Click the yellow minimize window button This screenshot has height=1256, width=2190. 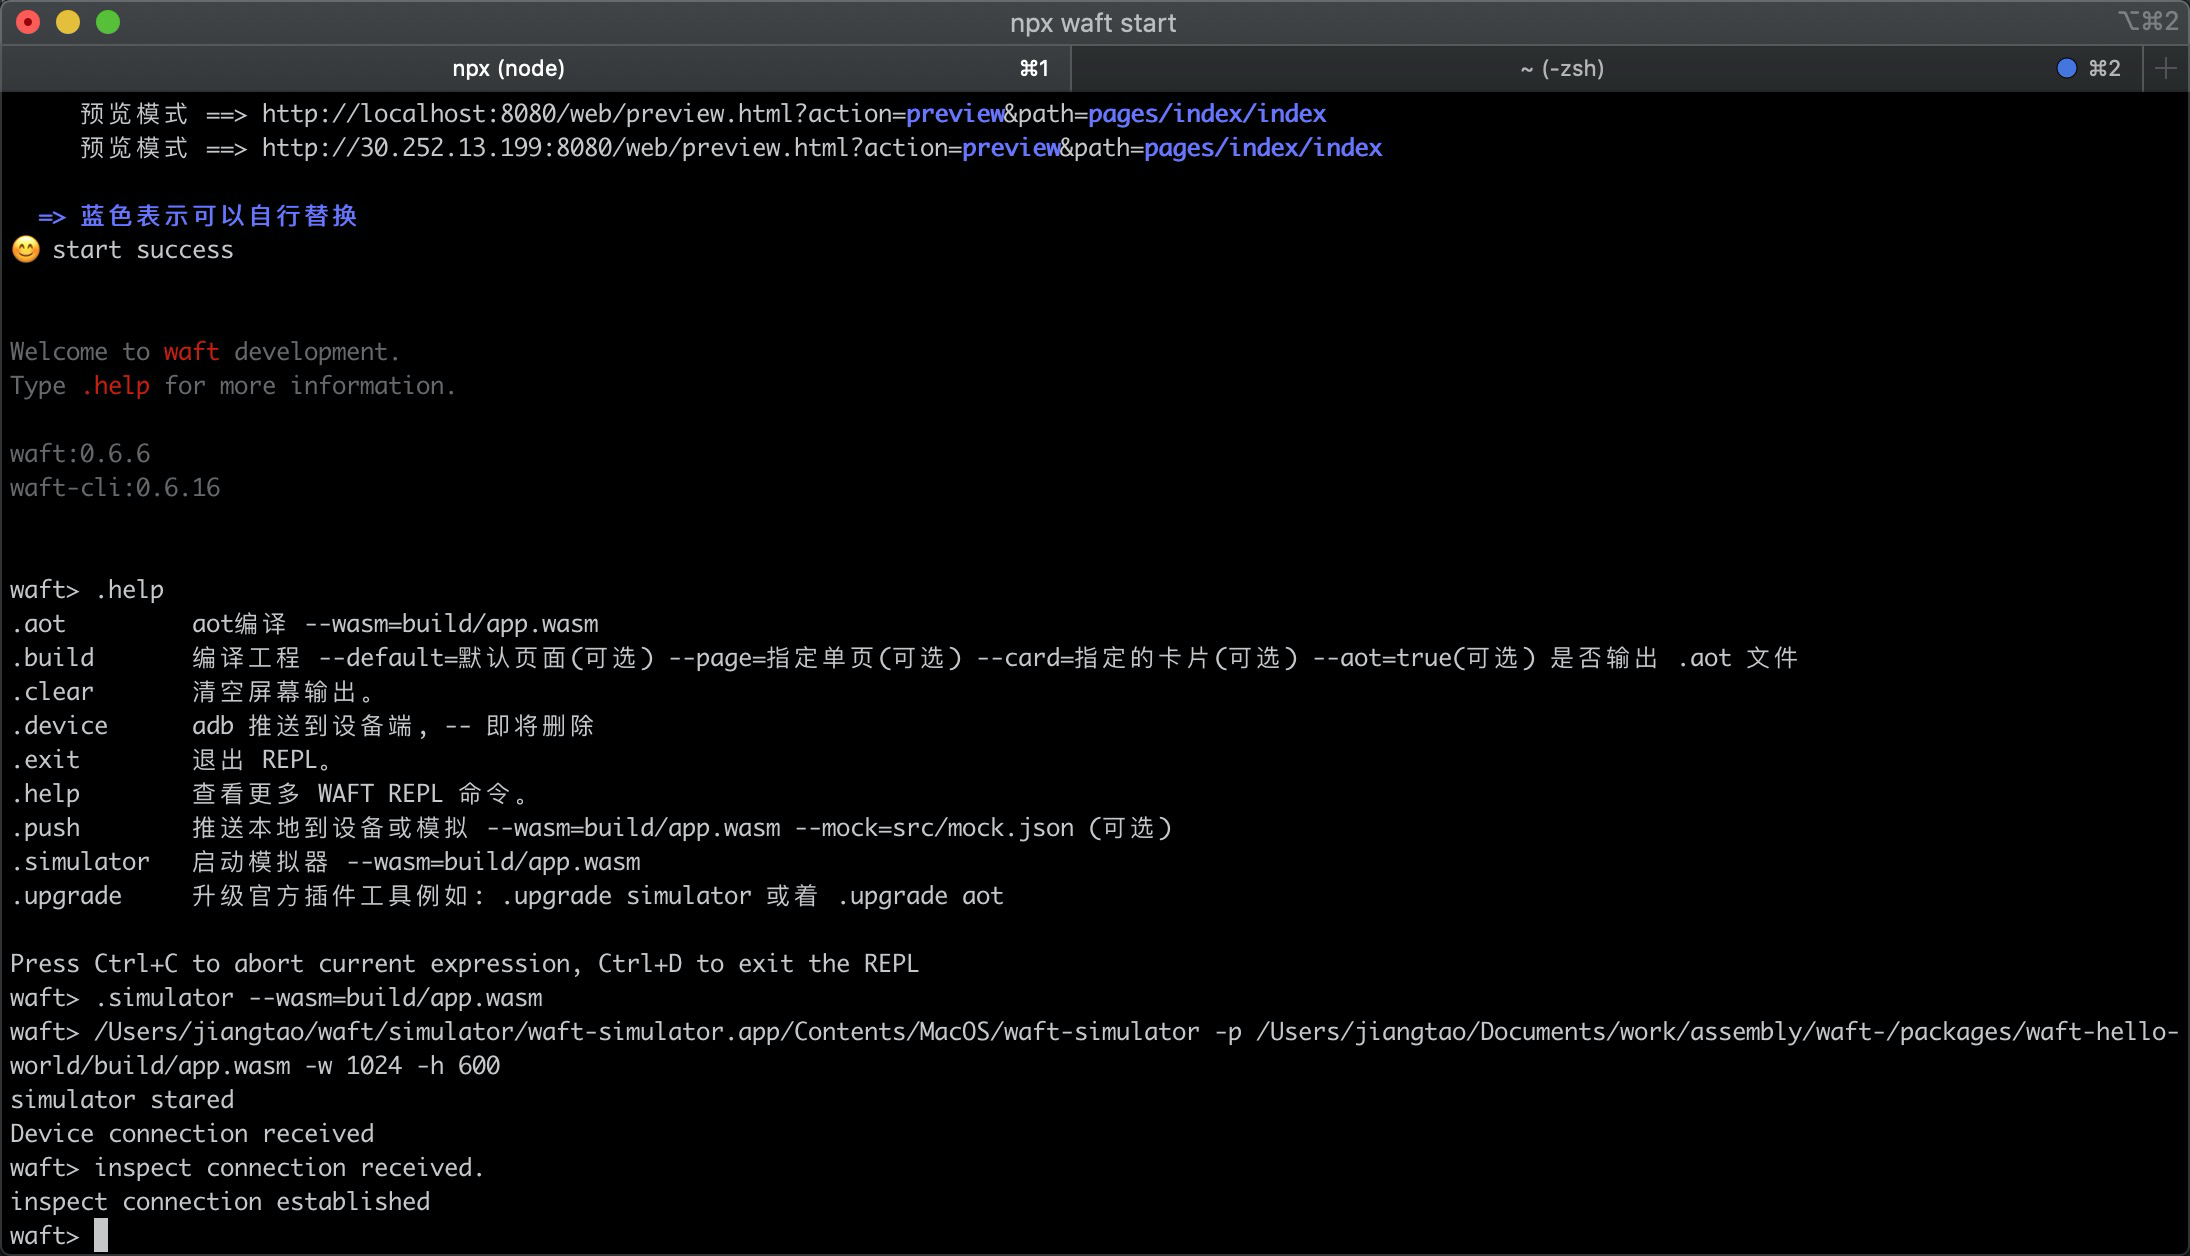point(68,22)
